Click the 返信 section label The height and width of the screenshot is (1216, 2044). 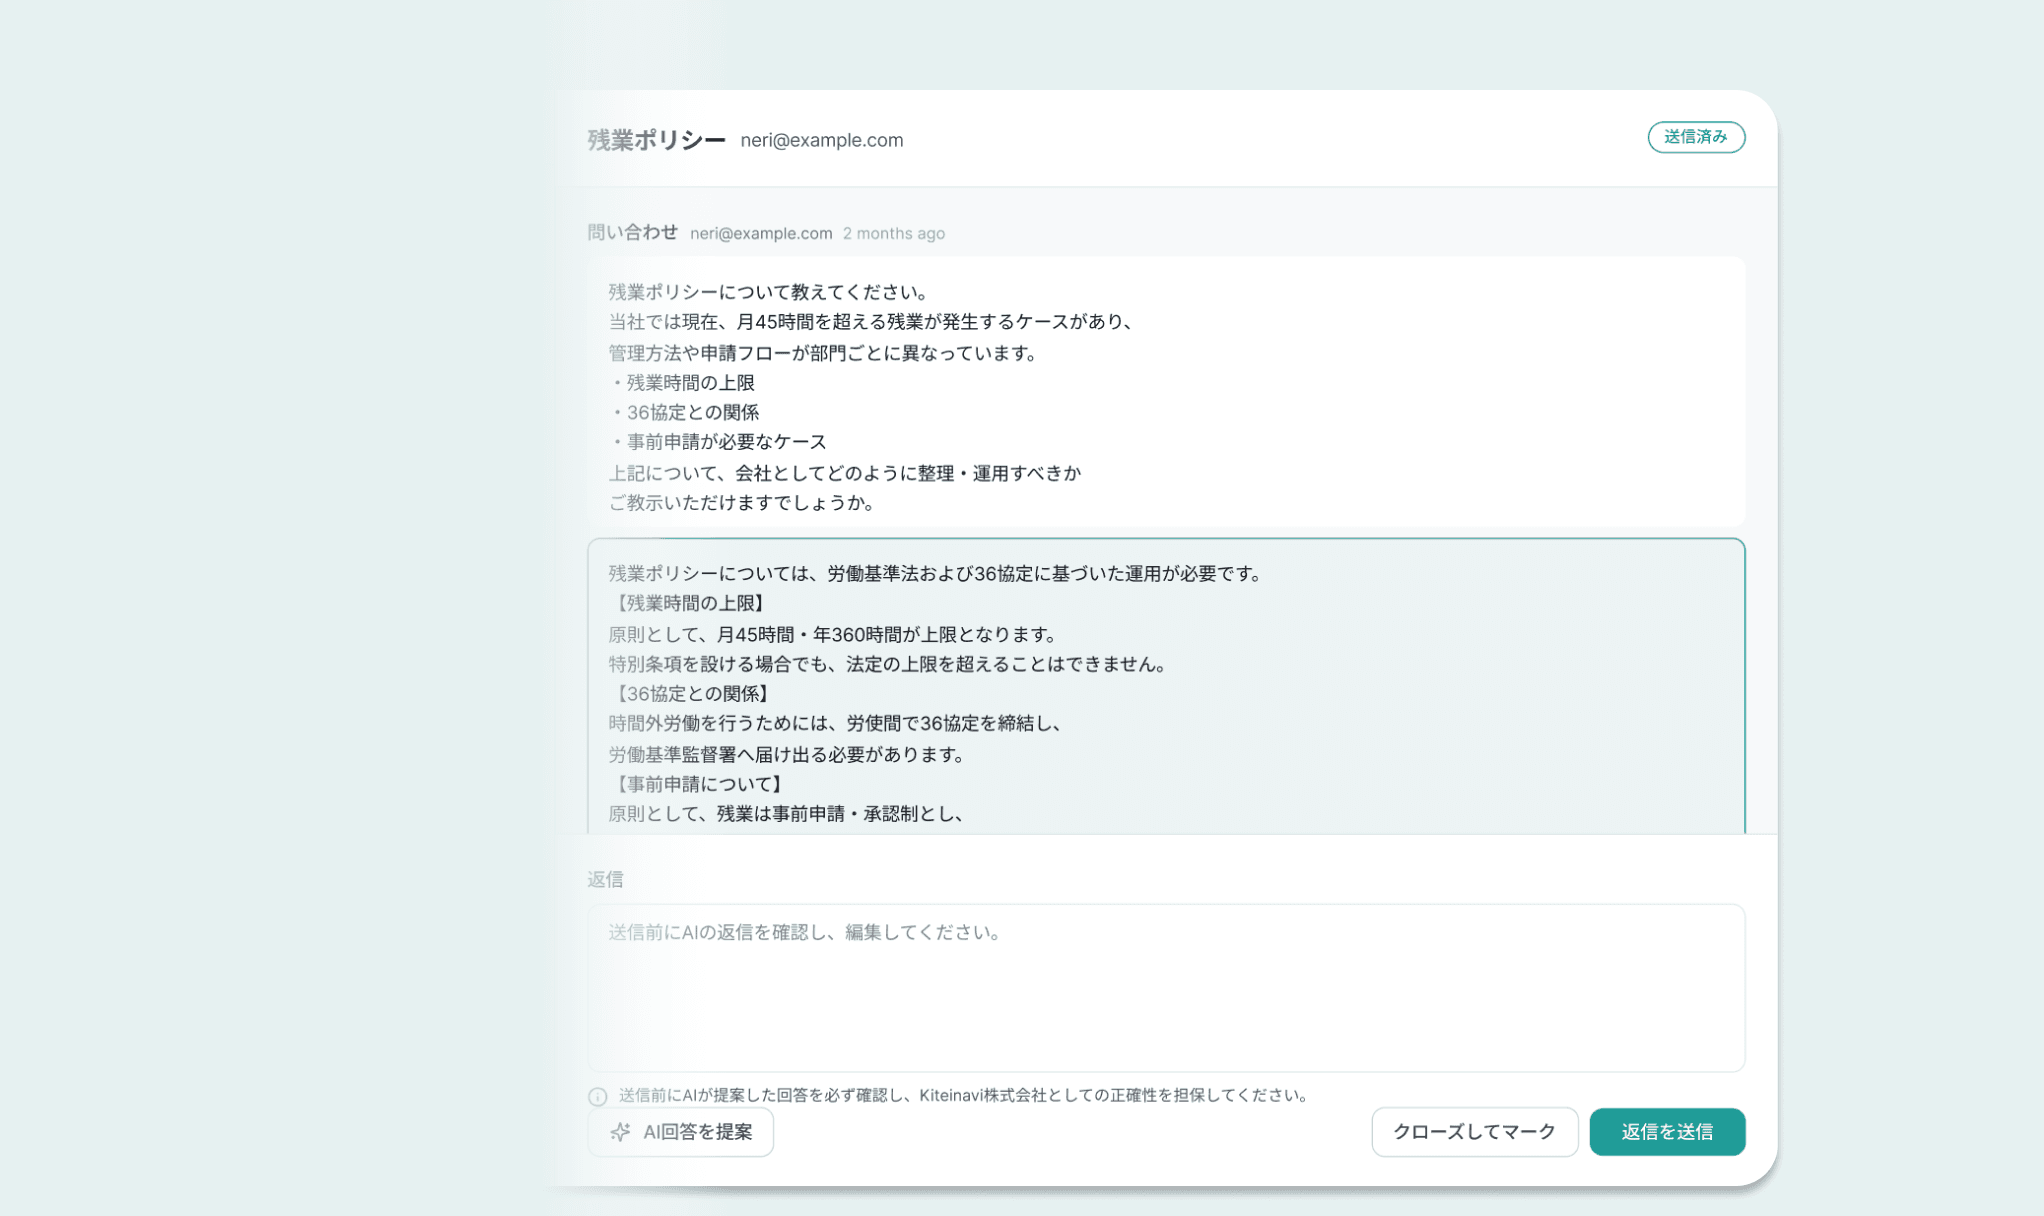click(x=605, y=879)
